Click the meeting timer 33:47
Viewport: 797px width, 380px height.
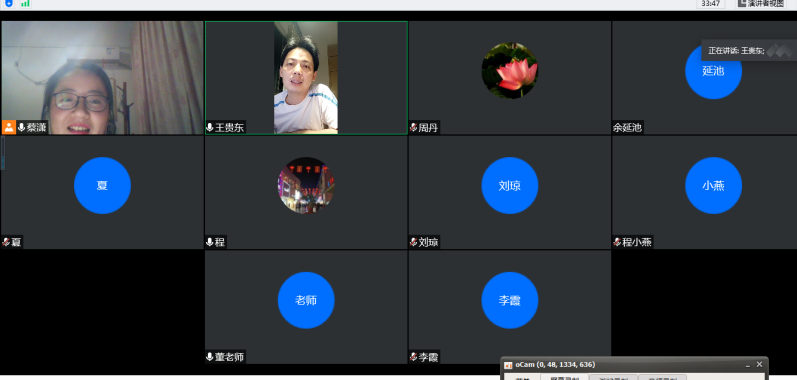[x=711, y=4]
